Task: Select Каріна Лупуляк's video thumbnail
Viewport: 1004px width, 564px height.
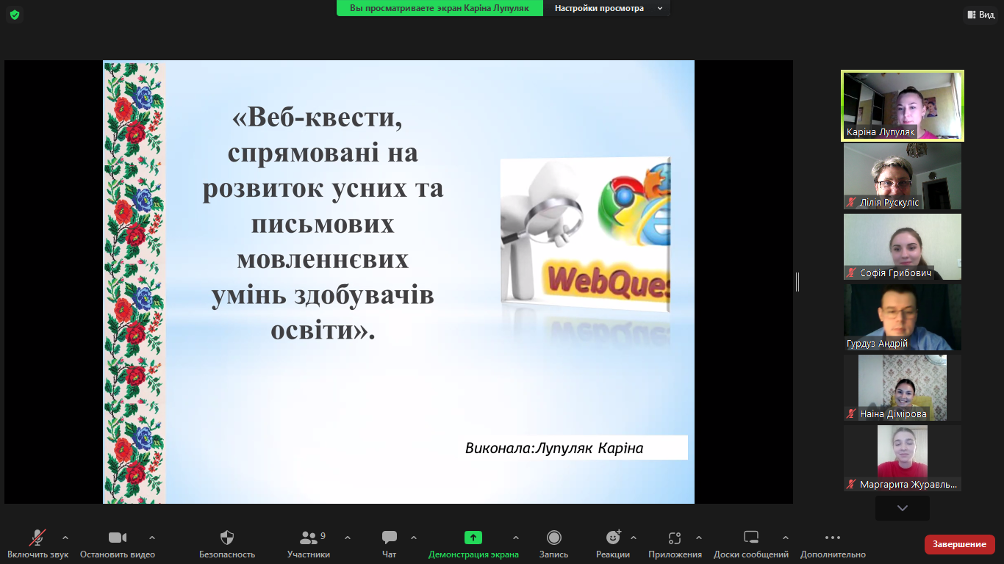Action: point(902,105)
